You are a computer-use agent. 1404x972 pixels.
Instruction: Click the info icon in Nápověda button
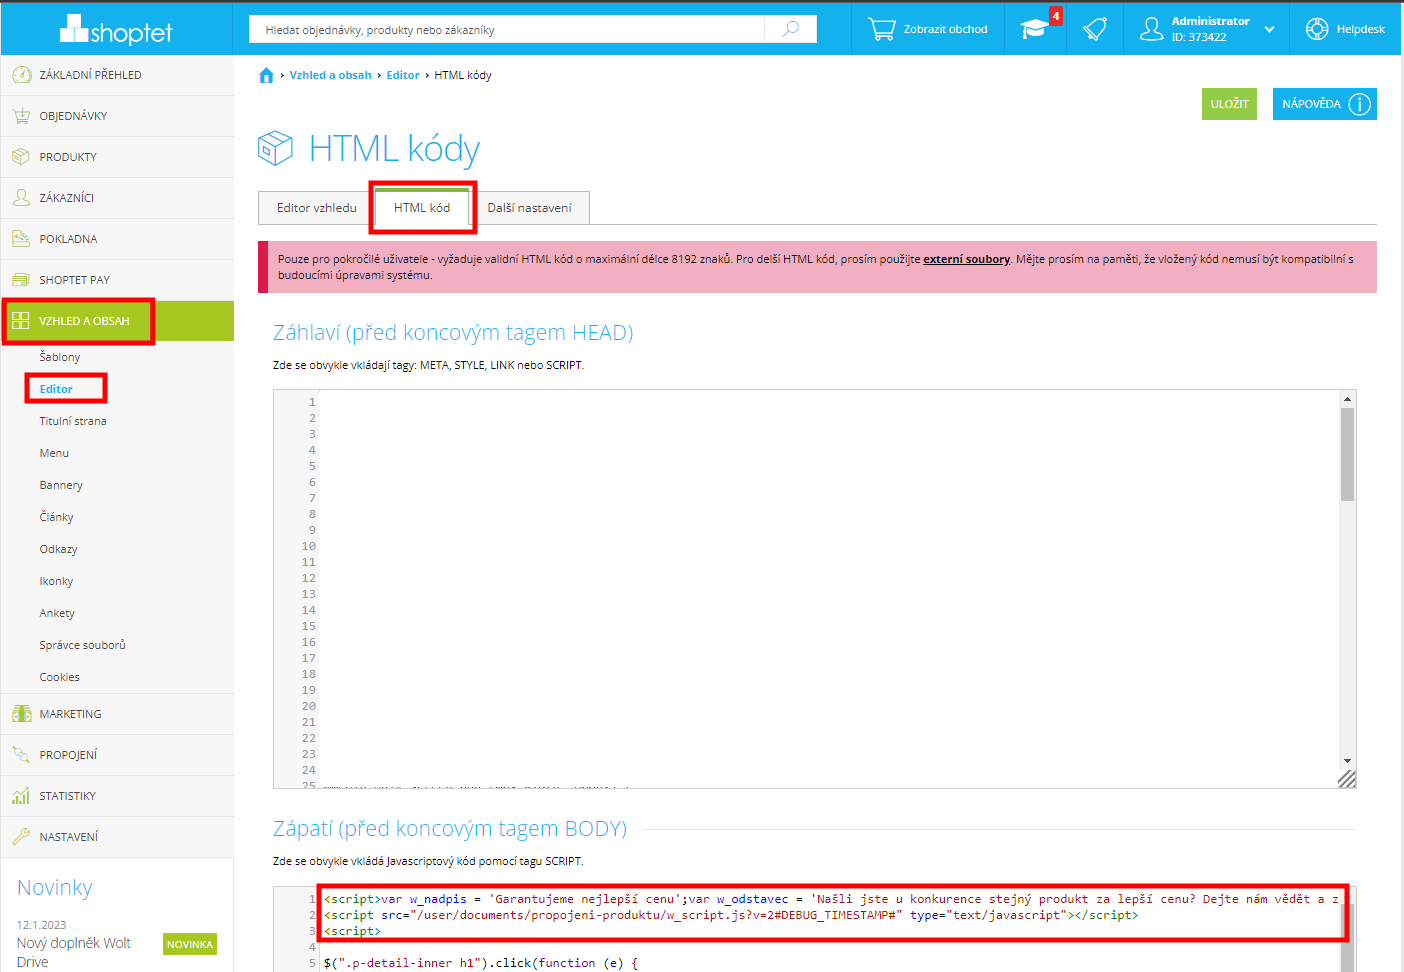1359,104
